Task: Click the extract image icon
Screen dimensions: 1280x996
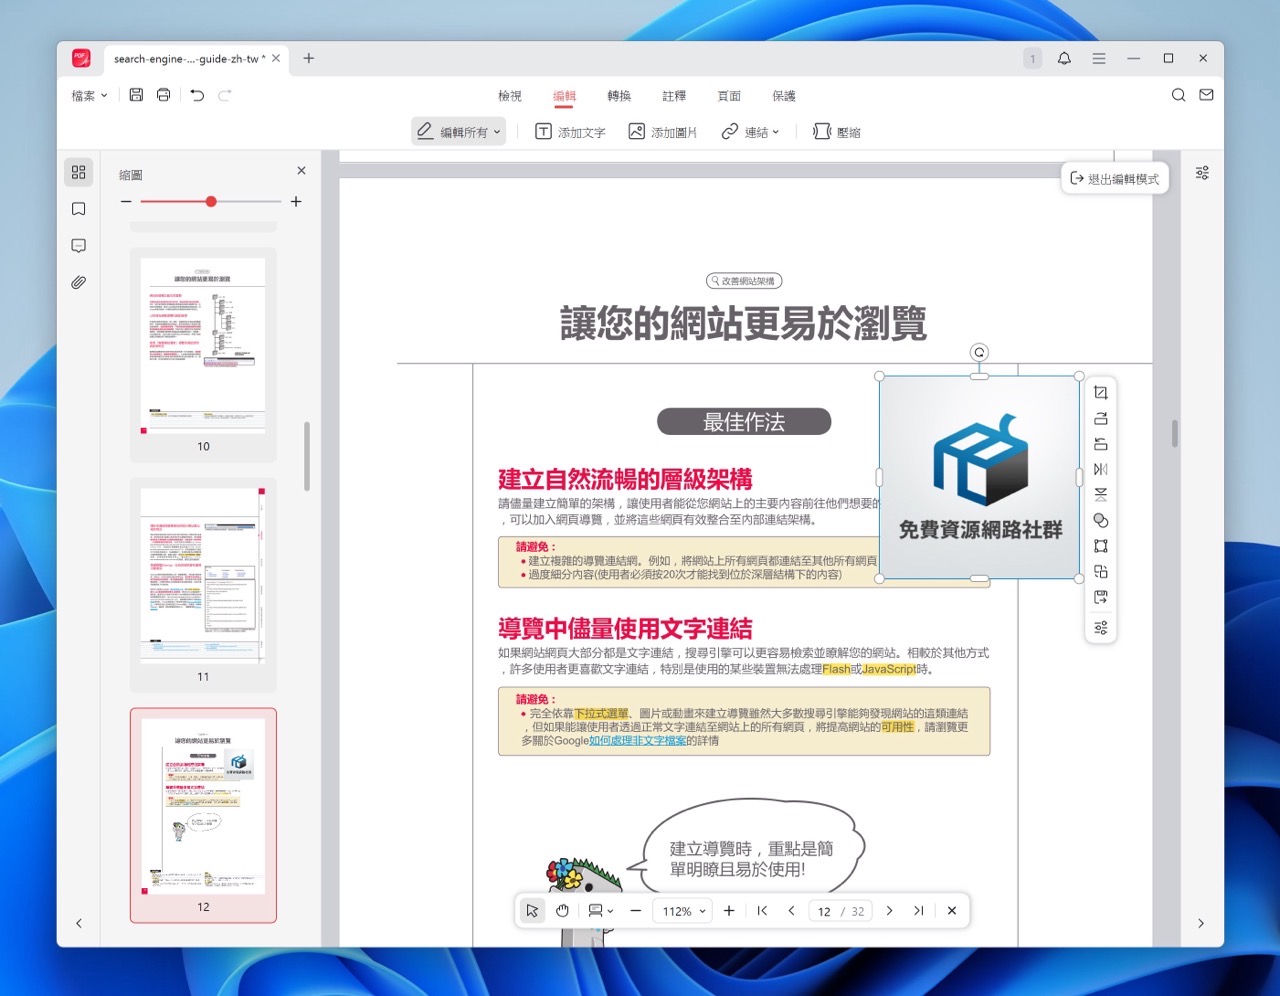Action: pos(1100,597)
